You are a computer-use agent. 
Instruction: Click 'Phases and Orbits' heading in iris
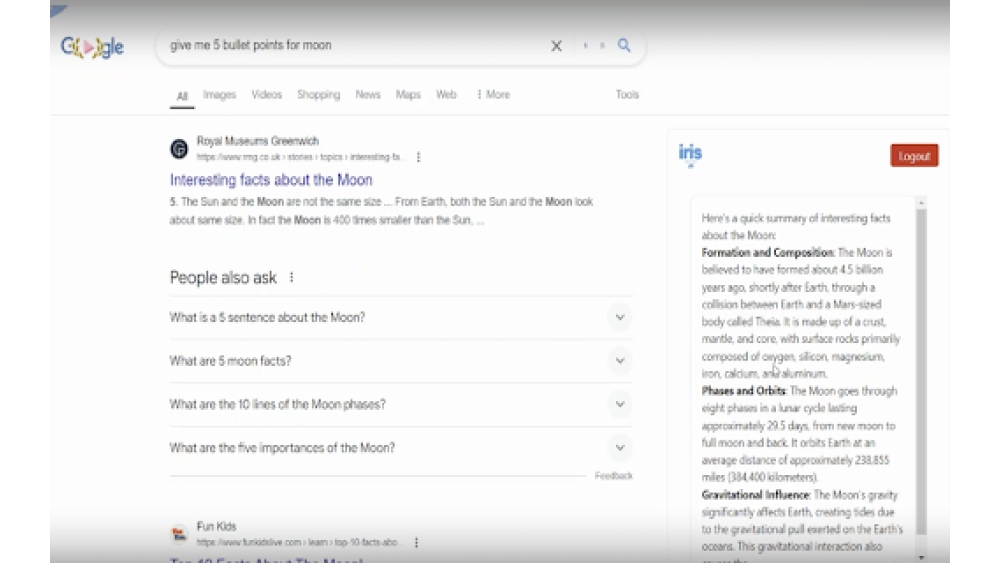[x=744, y=391]
